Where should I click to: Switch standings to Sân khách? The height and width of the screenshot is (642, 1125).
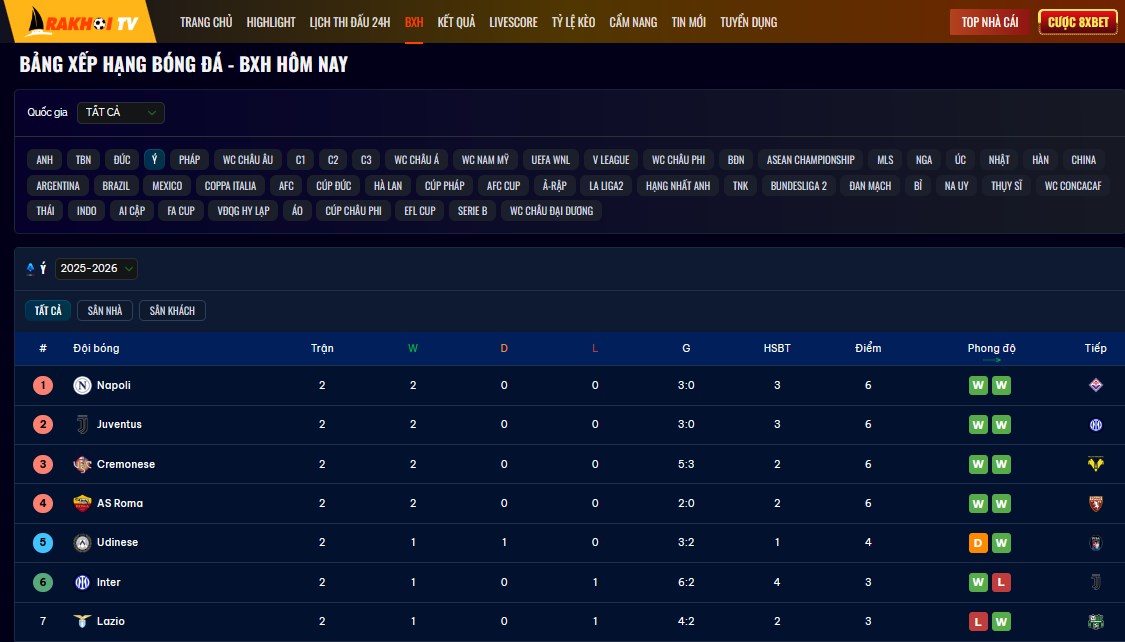[x=172, y=311]
